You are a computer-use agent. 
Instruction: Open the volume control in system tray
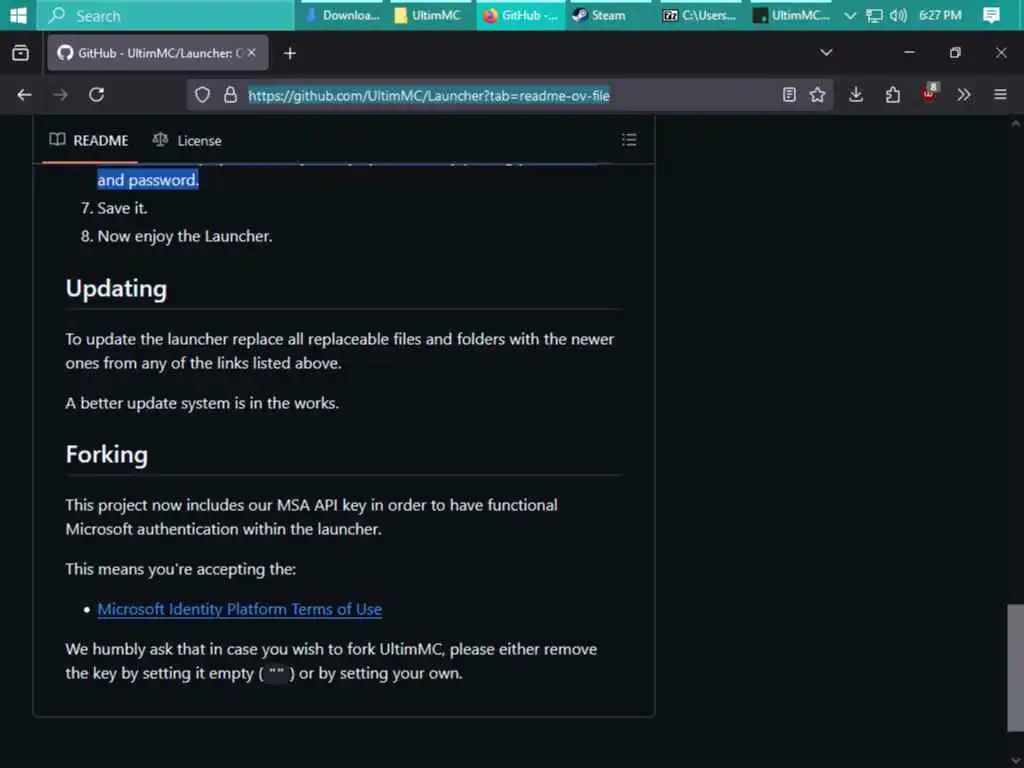898,16
